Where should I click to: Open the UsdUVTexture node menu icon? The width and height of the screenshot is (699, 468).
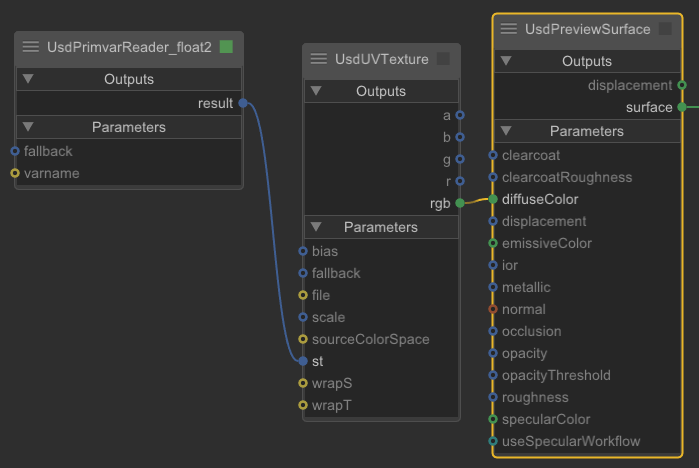click(319, 59)
